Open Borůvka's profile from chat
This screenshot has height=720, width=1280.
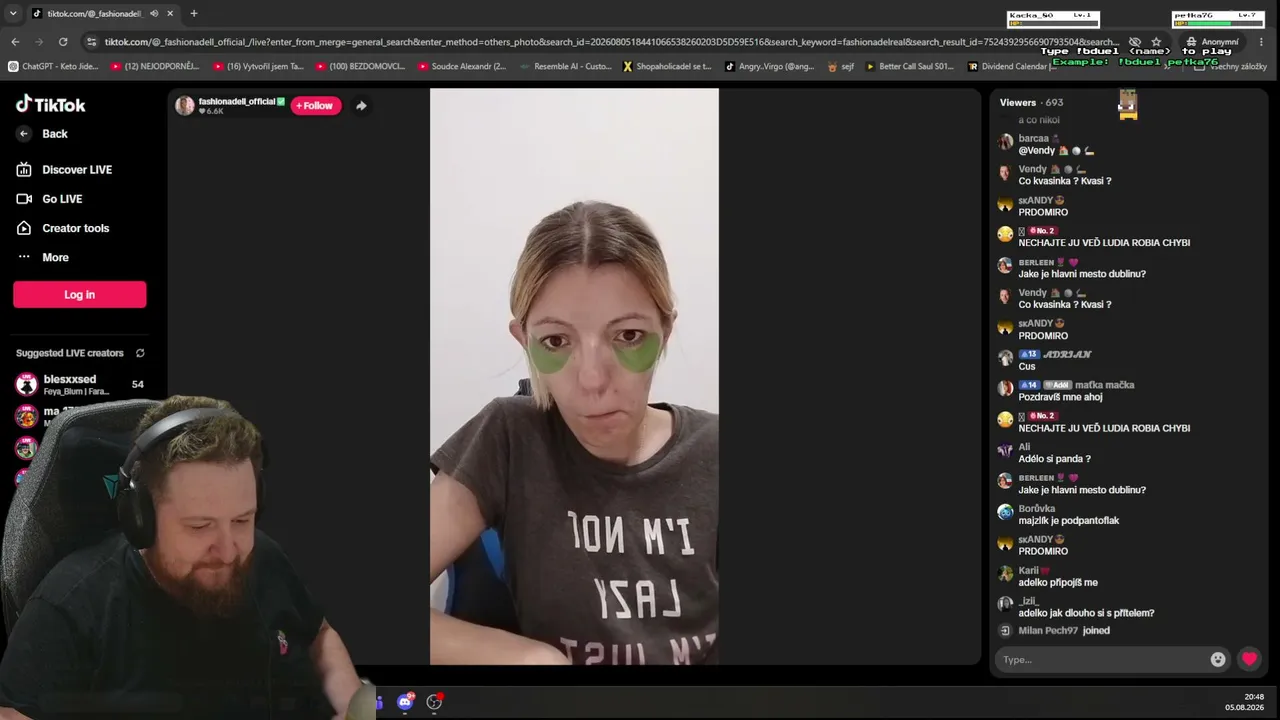pyautogui.click(x=1037, y=509)
